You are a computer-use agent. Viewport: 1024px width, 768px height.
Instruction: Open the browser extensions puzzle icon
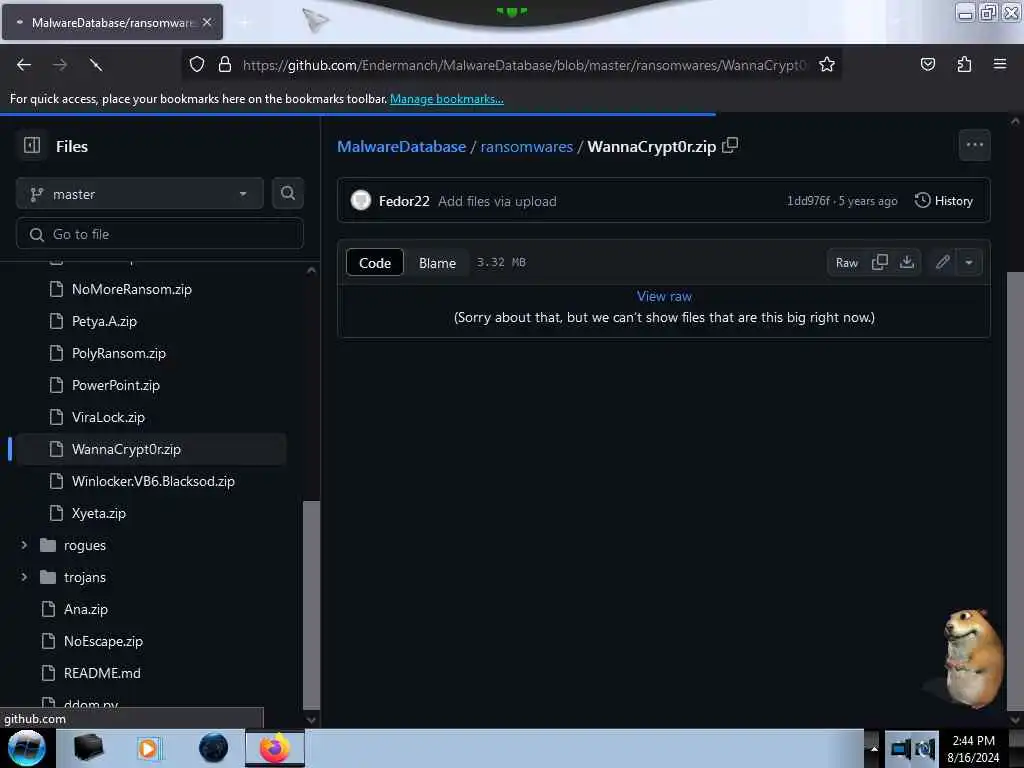[x=964, y=64]
